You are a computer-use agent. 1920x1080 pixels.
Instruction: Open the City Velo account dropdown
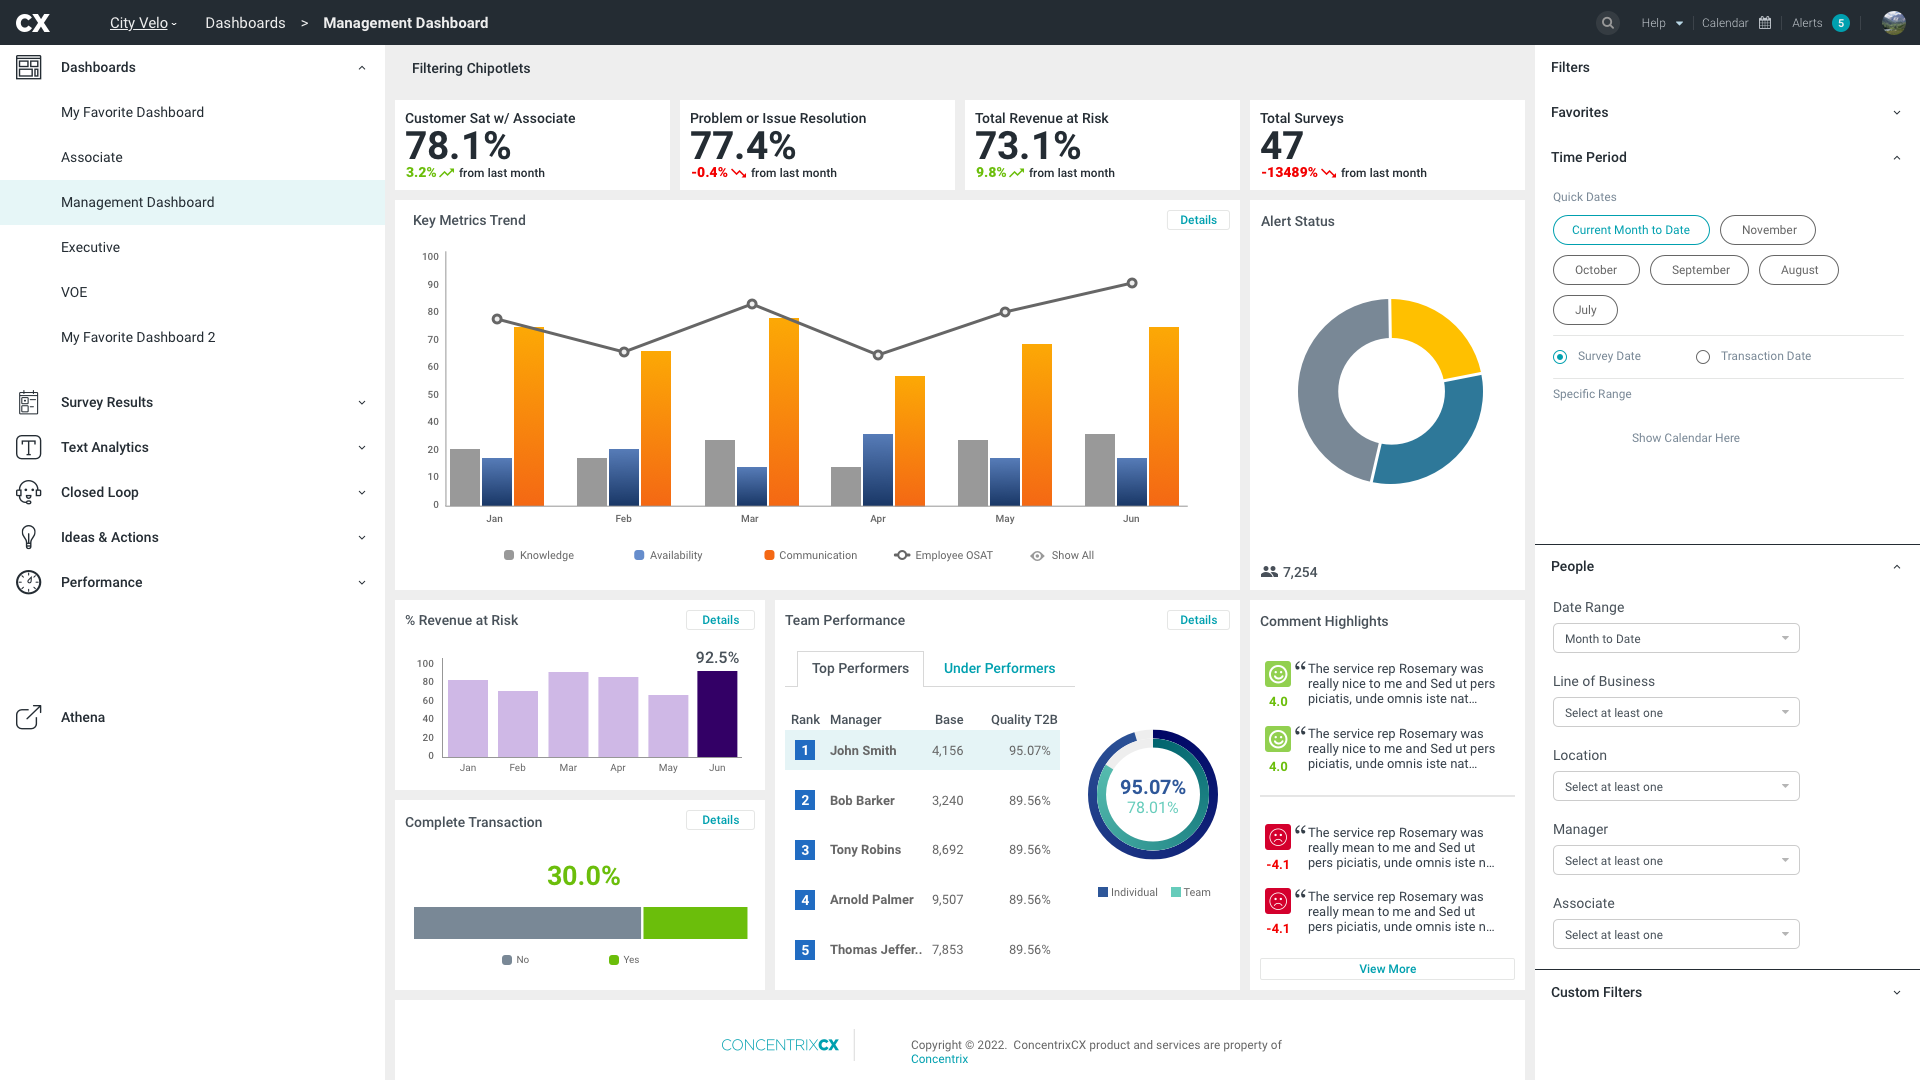(x=143, y=23)
